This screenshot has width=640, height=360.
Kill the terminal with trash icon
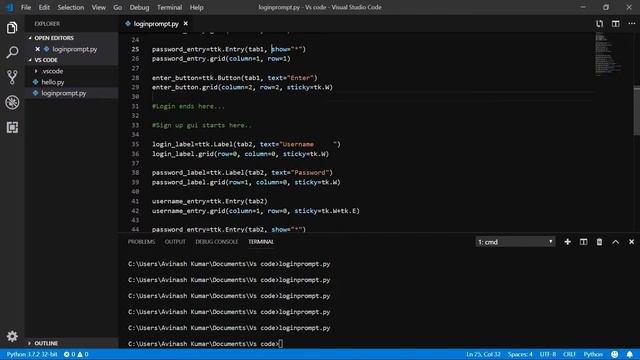[x=599, y=242]
